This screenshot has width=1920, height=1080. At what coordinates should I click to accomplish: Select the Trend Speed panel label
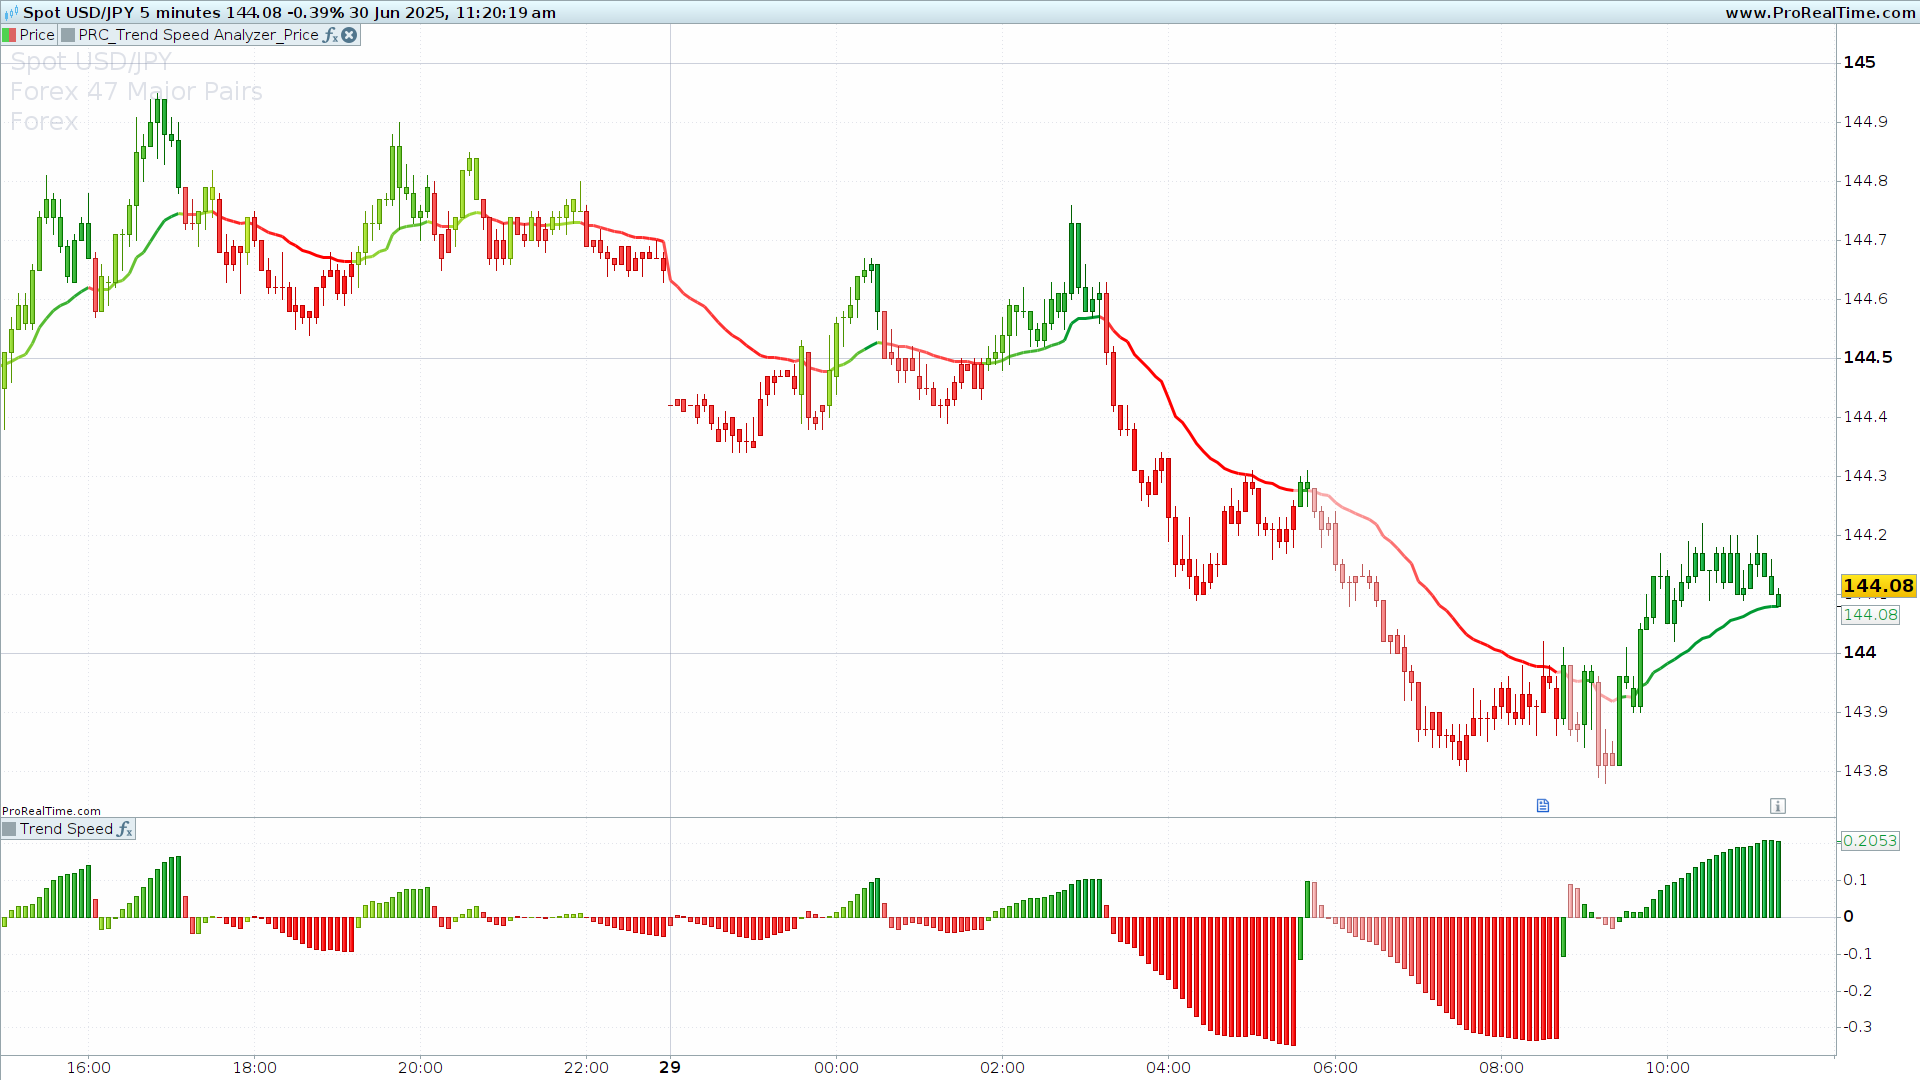pos(66,829)
